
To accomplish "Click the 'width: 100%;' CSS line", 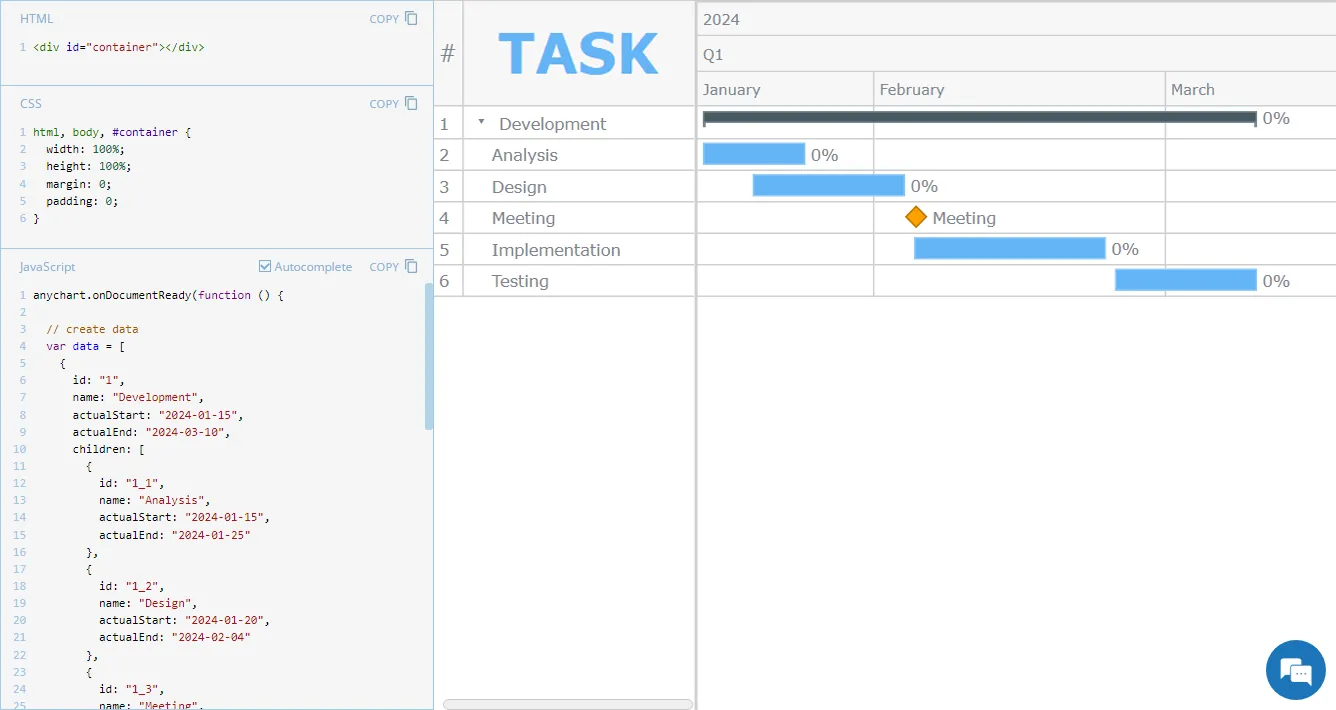I will [x=88, y=149].
